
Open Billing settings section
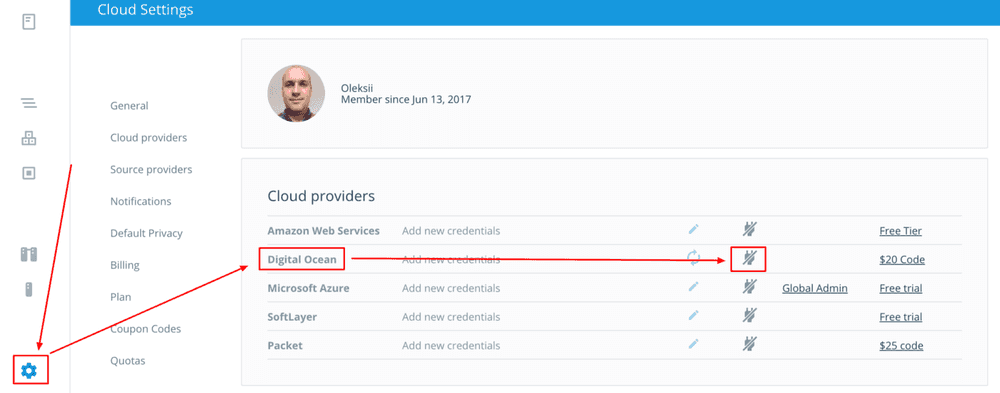coord(125,265)
